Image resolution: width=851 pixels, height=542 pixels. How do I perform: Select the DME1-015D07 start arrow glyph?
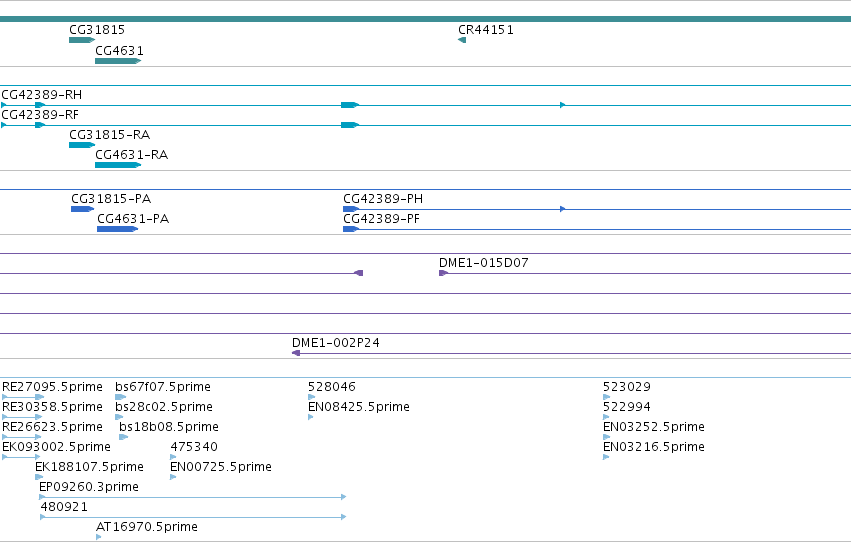coord(443,273)
